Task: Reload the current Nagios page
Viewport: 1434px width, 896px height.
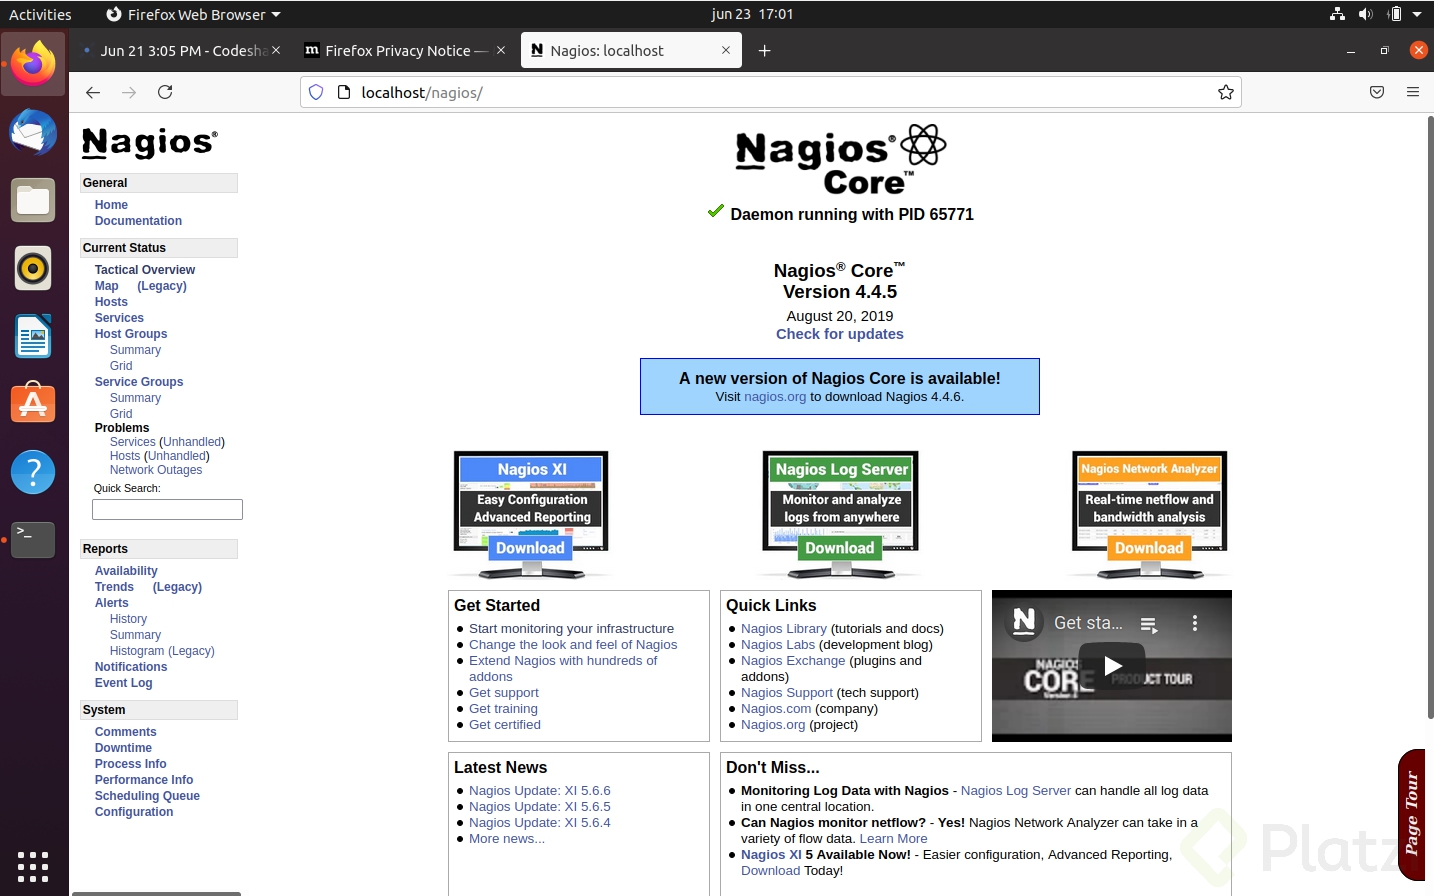Action: point(165,92)
